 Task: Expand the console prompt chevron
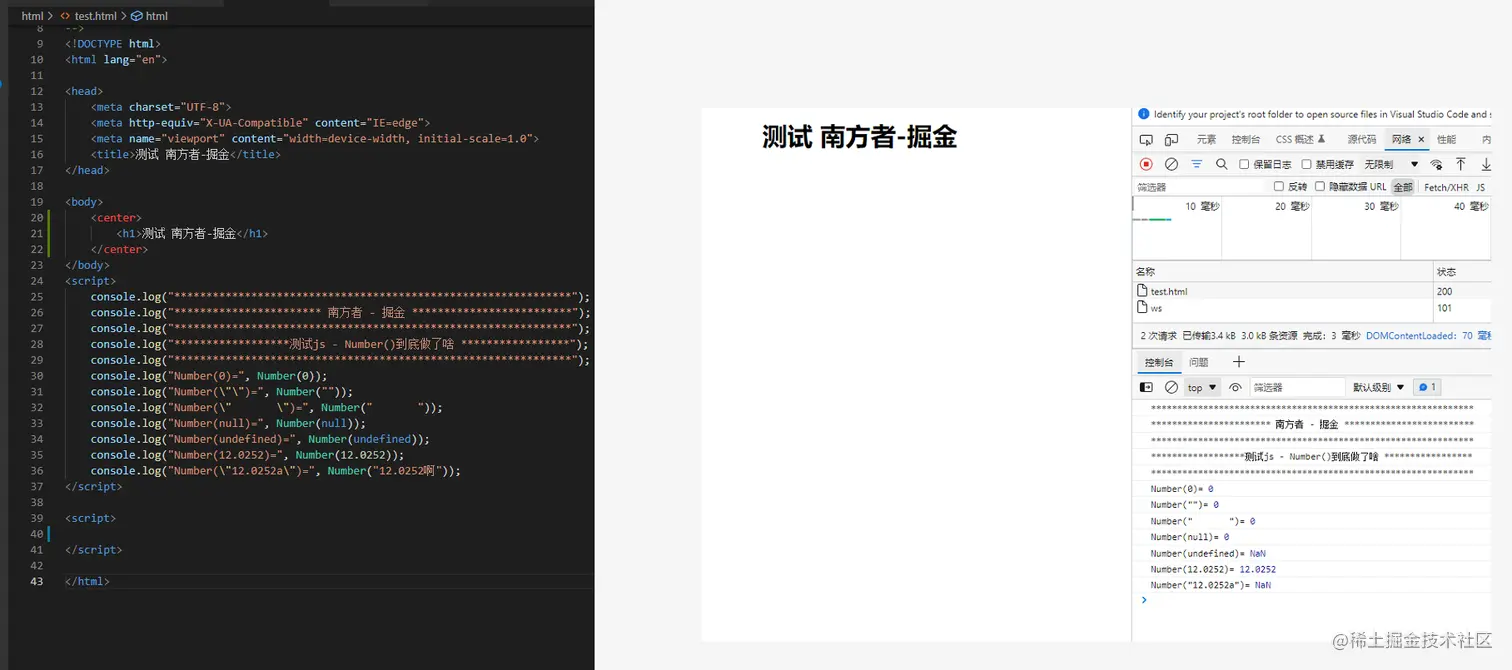pyautogui.click(x=1145, y=600)
